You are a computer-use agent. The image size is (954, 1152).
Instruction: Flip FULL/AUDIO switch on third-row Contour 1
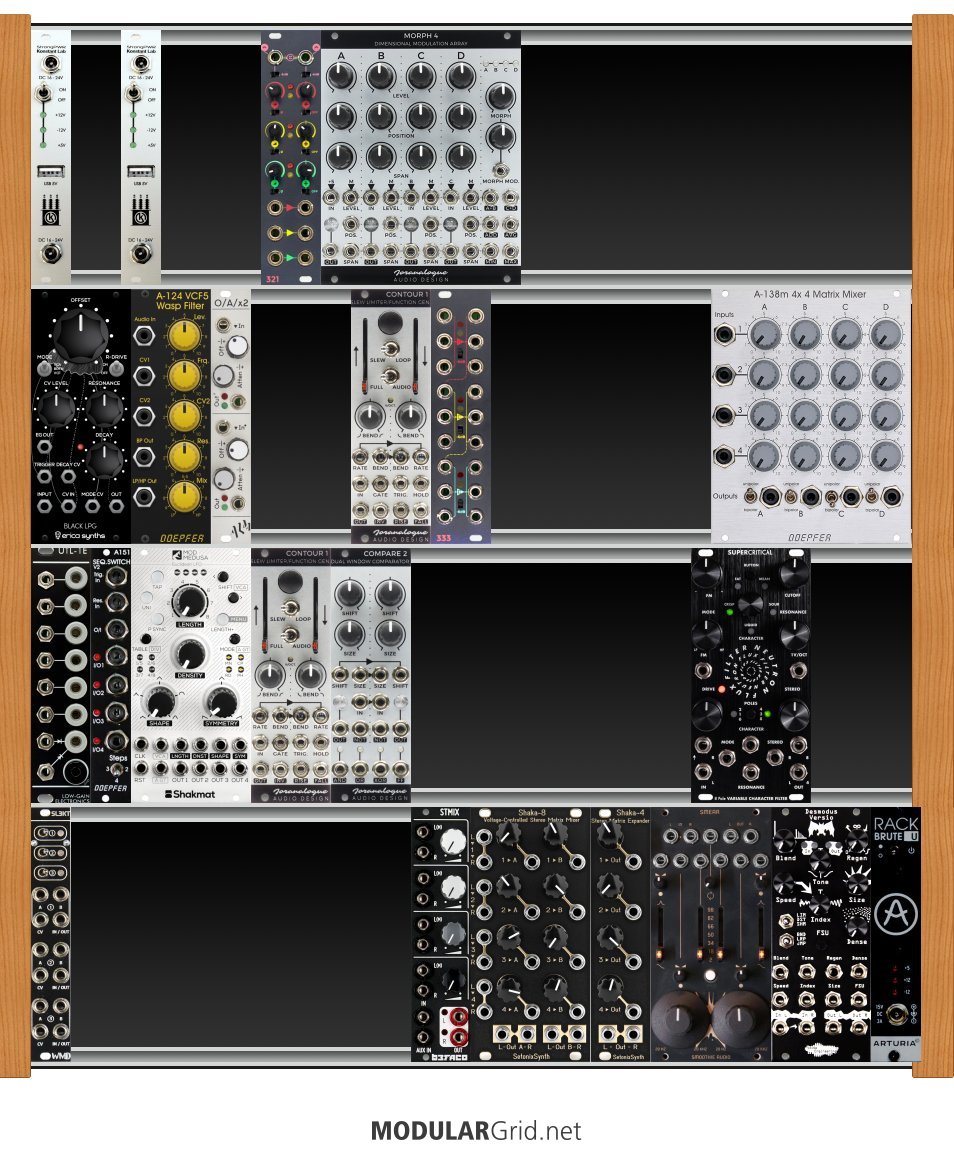[289, 636]
